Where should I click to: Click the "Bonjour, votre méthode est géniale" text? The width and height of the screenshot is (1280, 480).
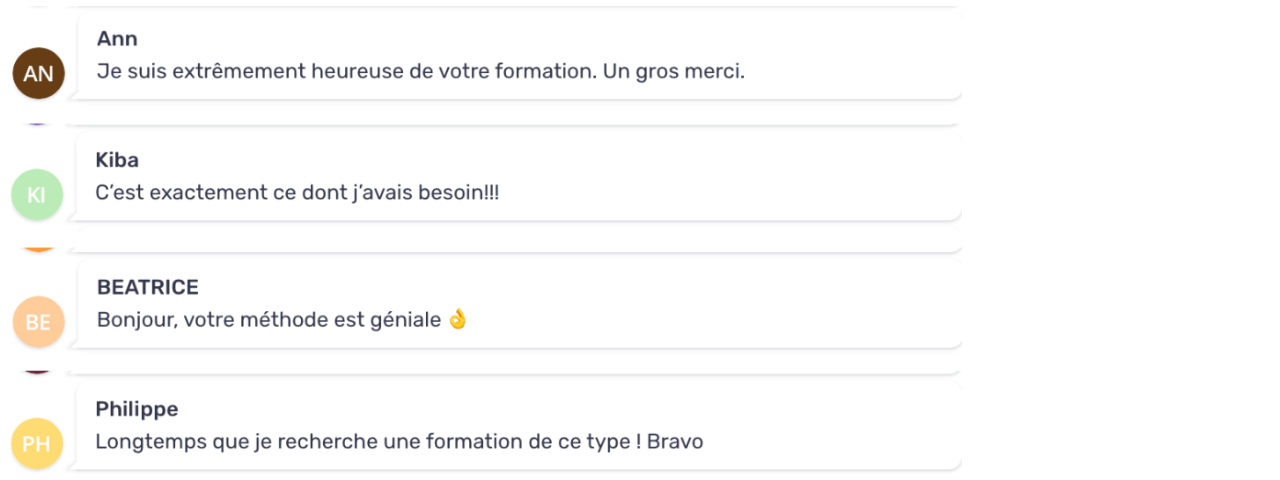pos(268,320)
